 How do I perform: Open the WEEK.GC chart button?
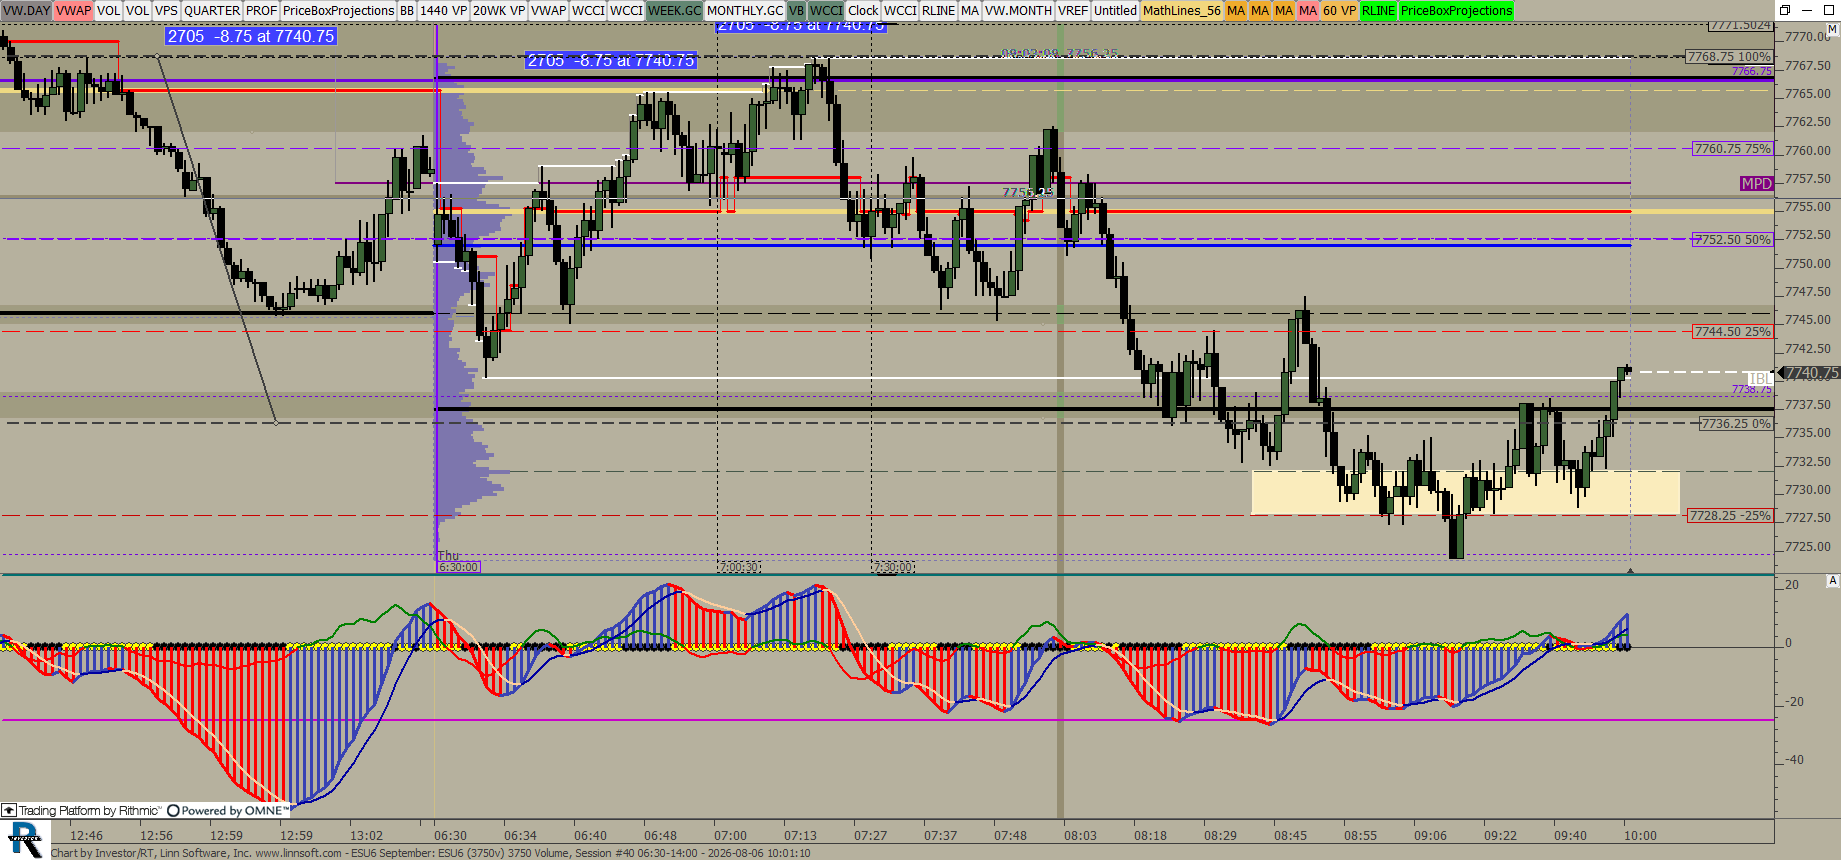click(x=674, y=10)
